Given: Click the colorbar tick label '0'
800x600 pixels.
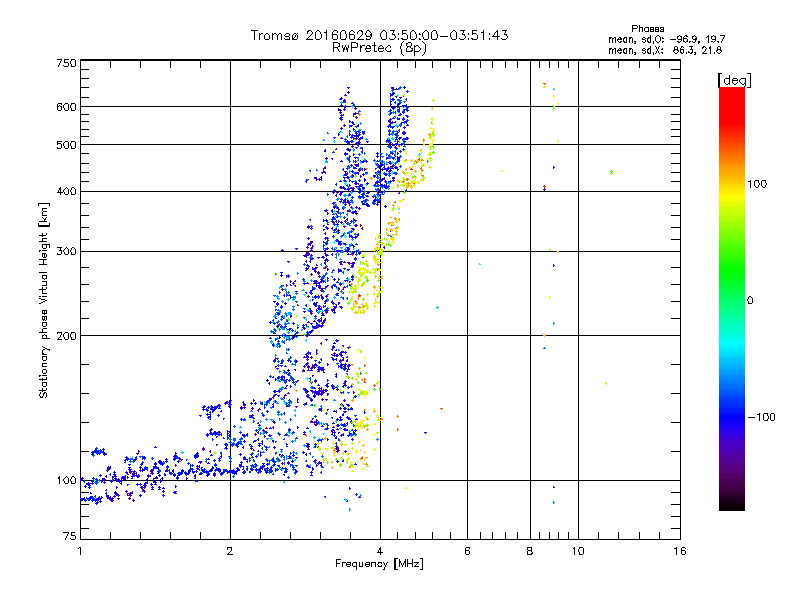Looking at the screenshot, I should tap(750, 301).
